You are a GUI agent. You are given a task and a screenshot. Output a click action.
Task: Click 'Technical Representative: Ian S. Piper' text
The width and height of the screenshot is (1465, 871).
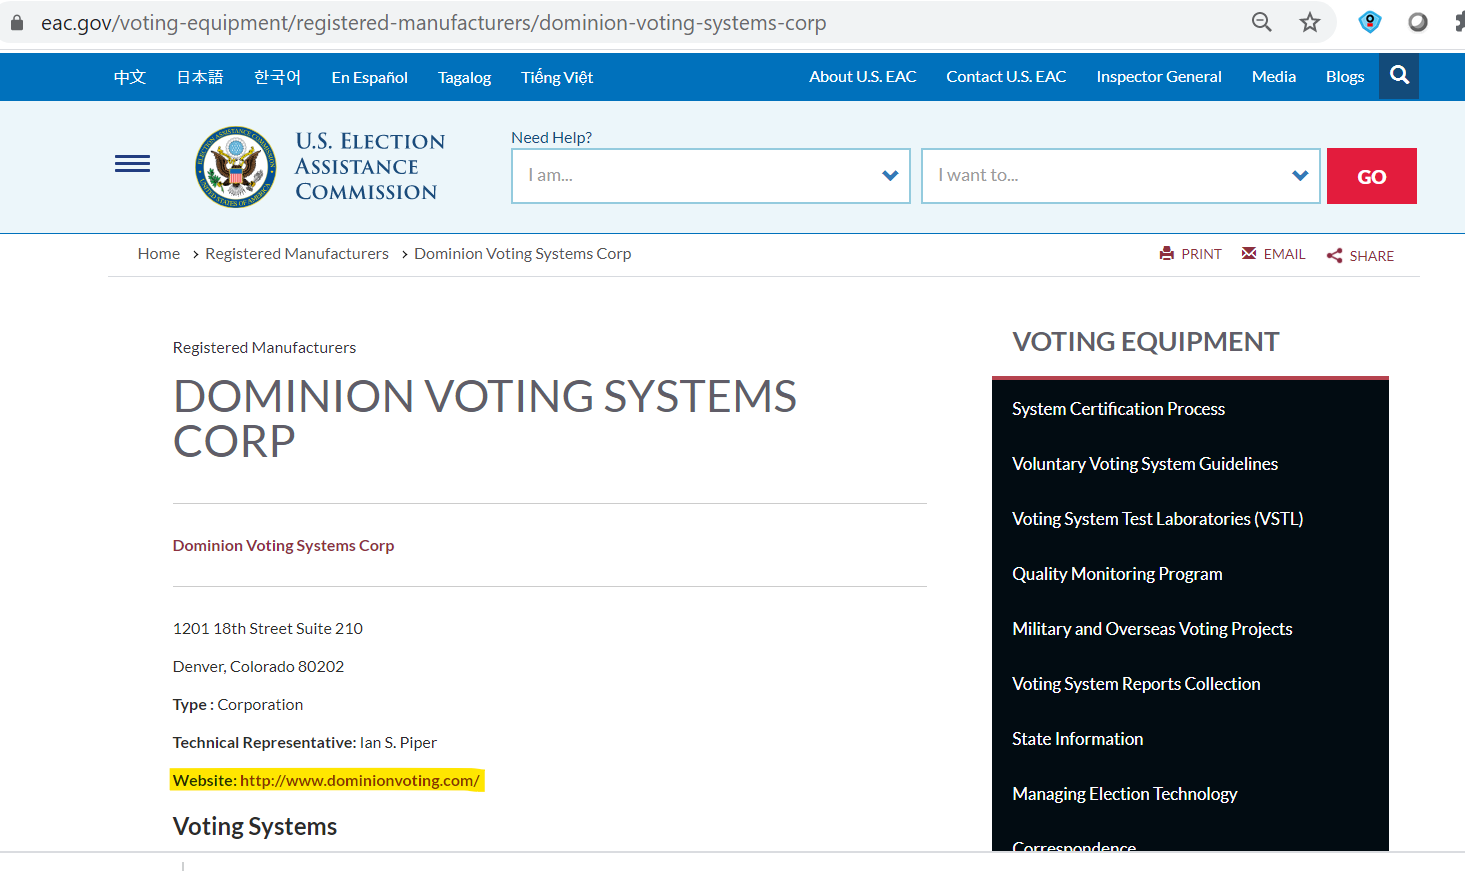305,743
